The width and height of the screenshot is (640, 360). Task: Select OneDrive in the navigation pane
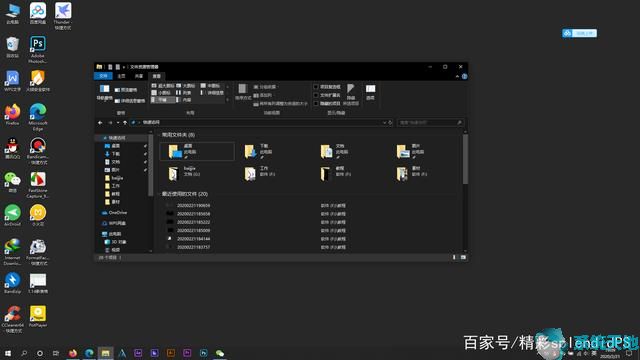(x=115, y=213)
